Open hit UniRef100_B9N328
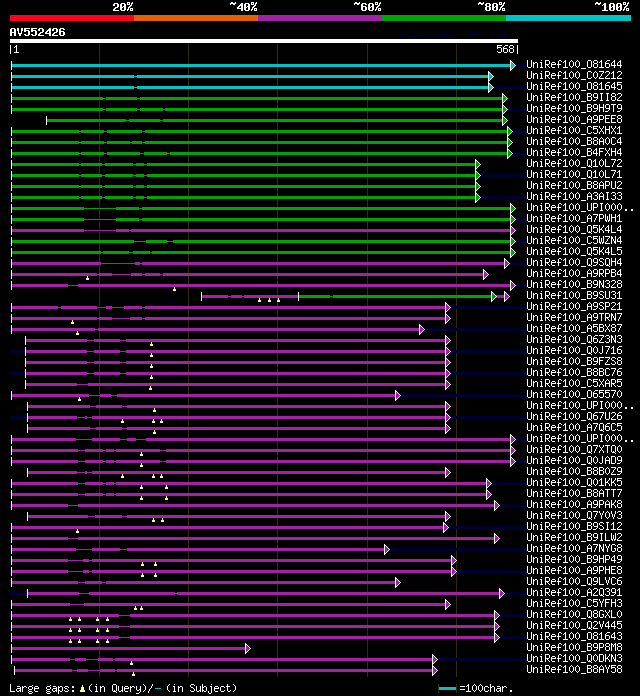Viewport: 640px width, 696px height. [x=574, y=284]
